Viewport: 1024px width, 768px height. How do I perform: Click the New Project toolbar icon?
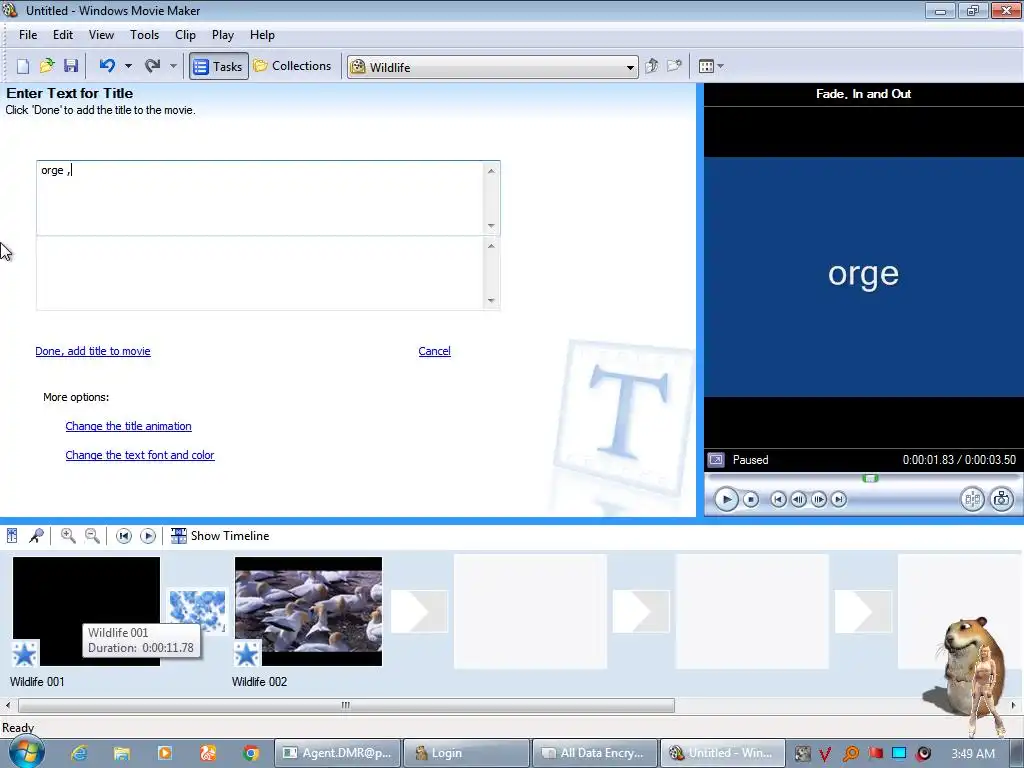(x=23, y=66)
